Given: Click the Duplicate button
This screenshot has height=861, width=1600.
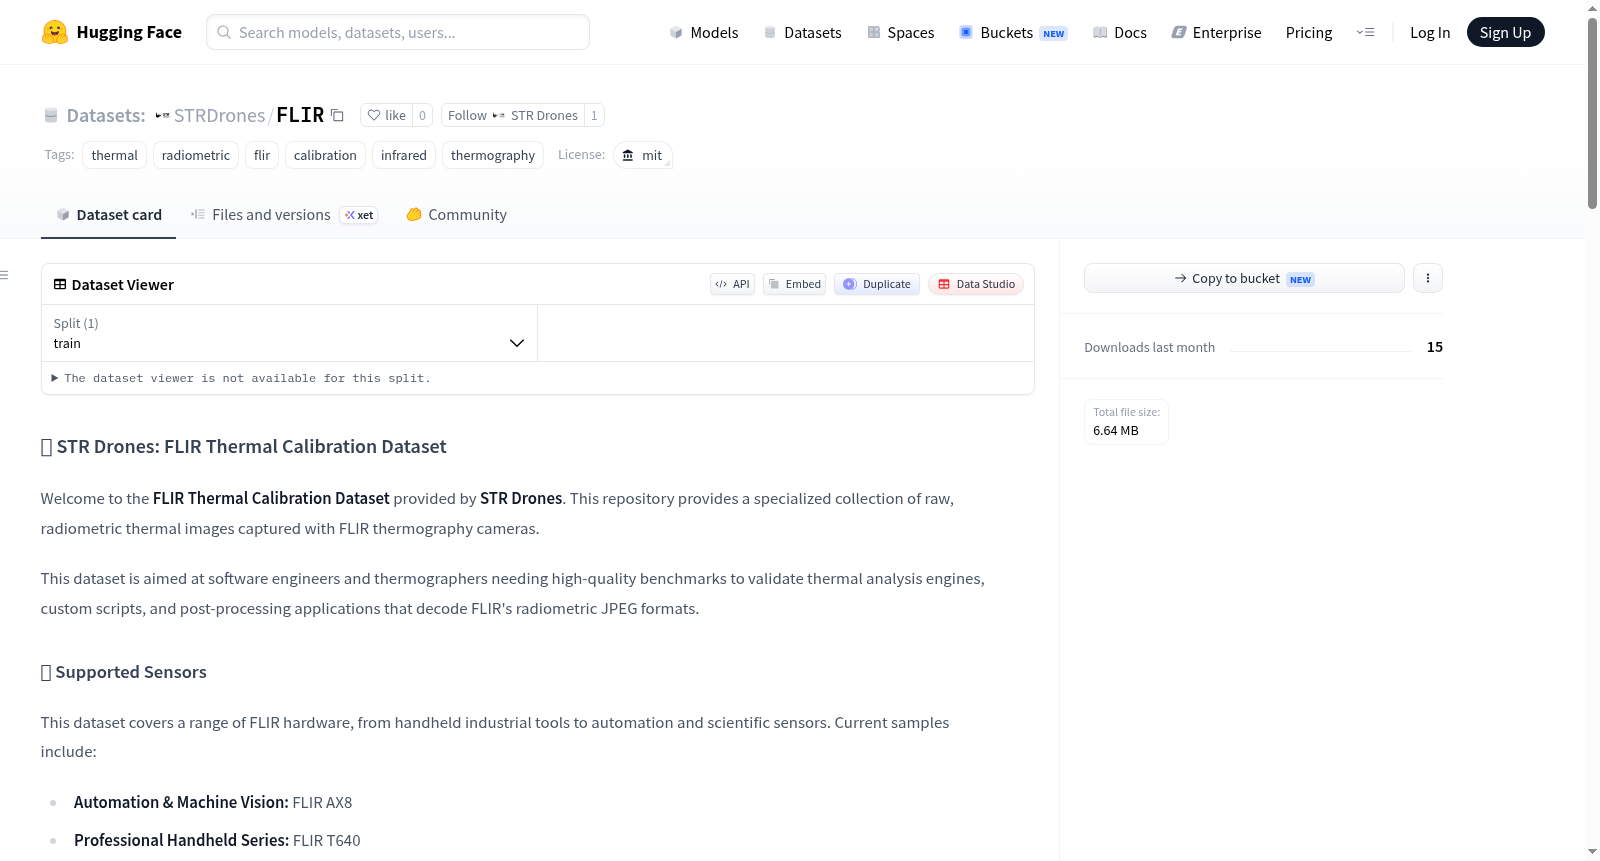Looking at the screenshot, I should pos(877,284).
